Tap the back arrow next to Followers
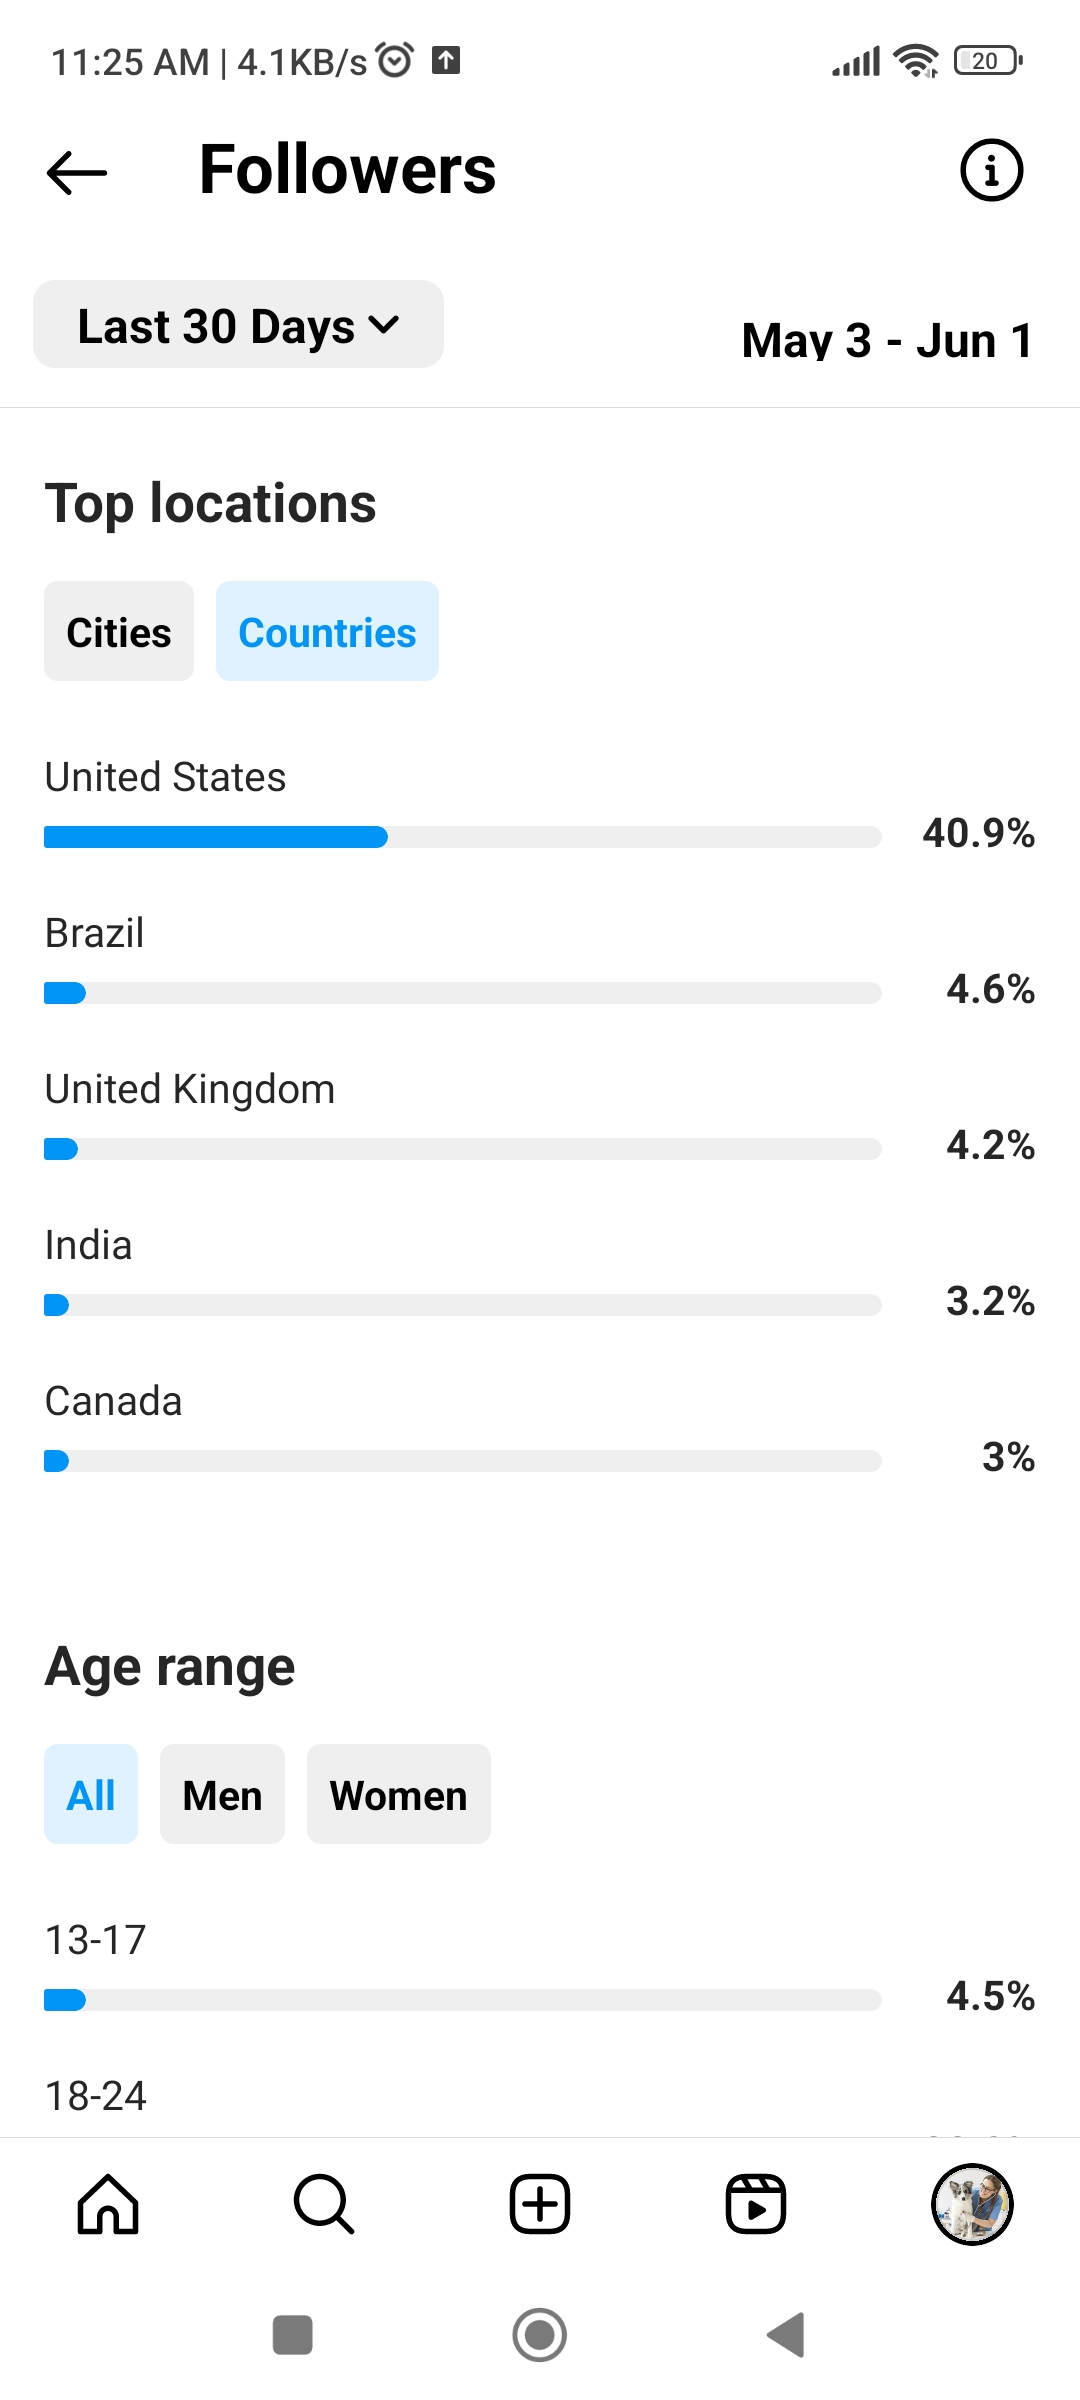The image size is (1080, 2400). [x=77, y=172]
